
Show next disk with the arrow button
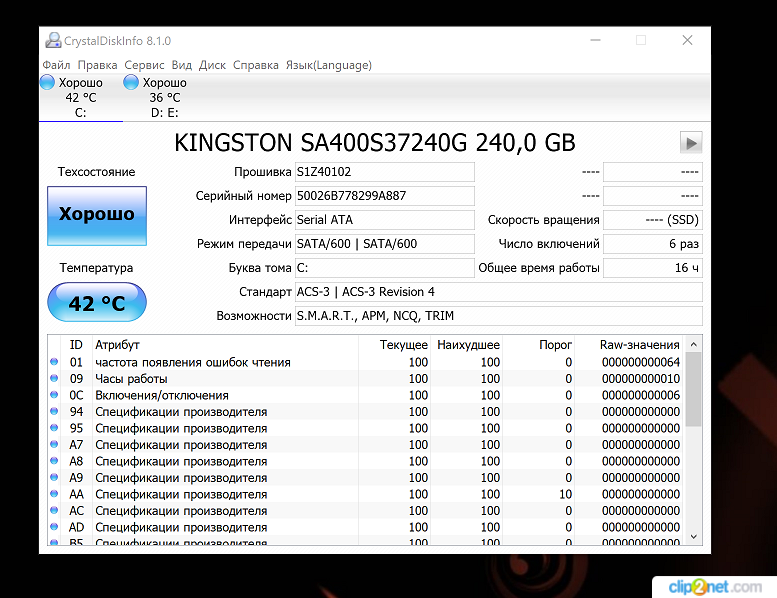(x=691, y=143)
